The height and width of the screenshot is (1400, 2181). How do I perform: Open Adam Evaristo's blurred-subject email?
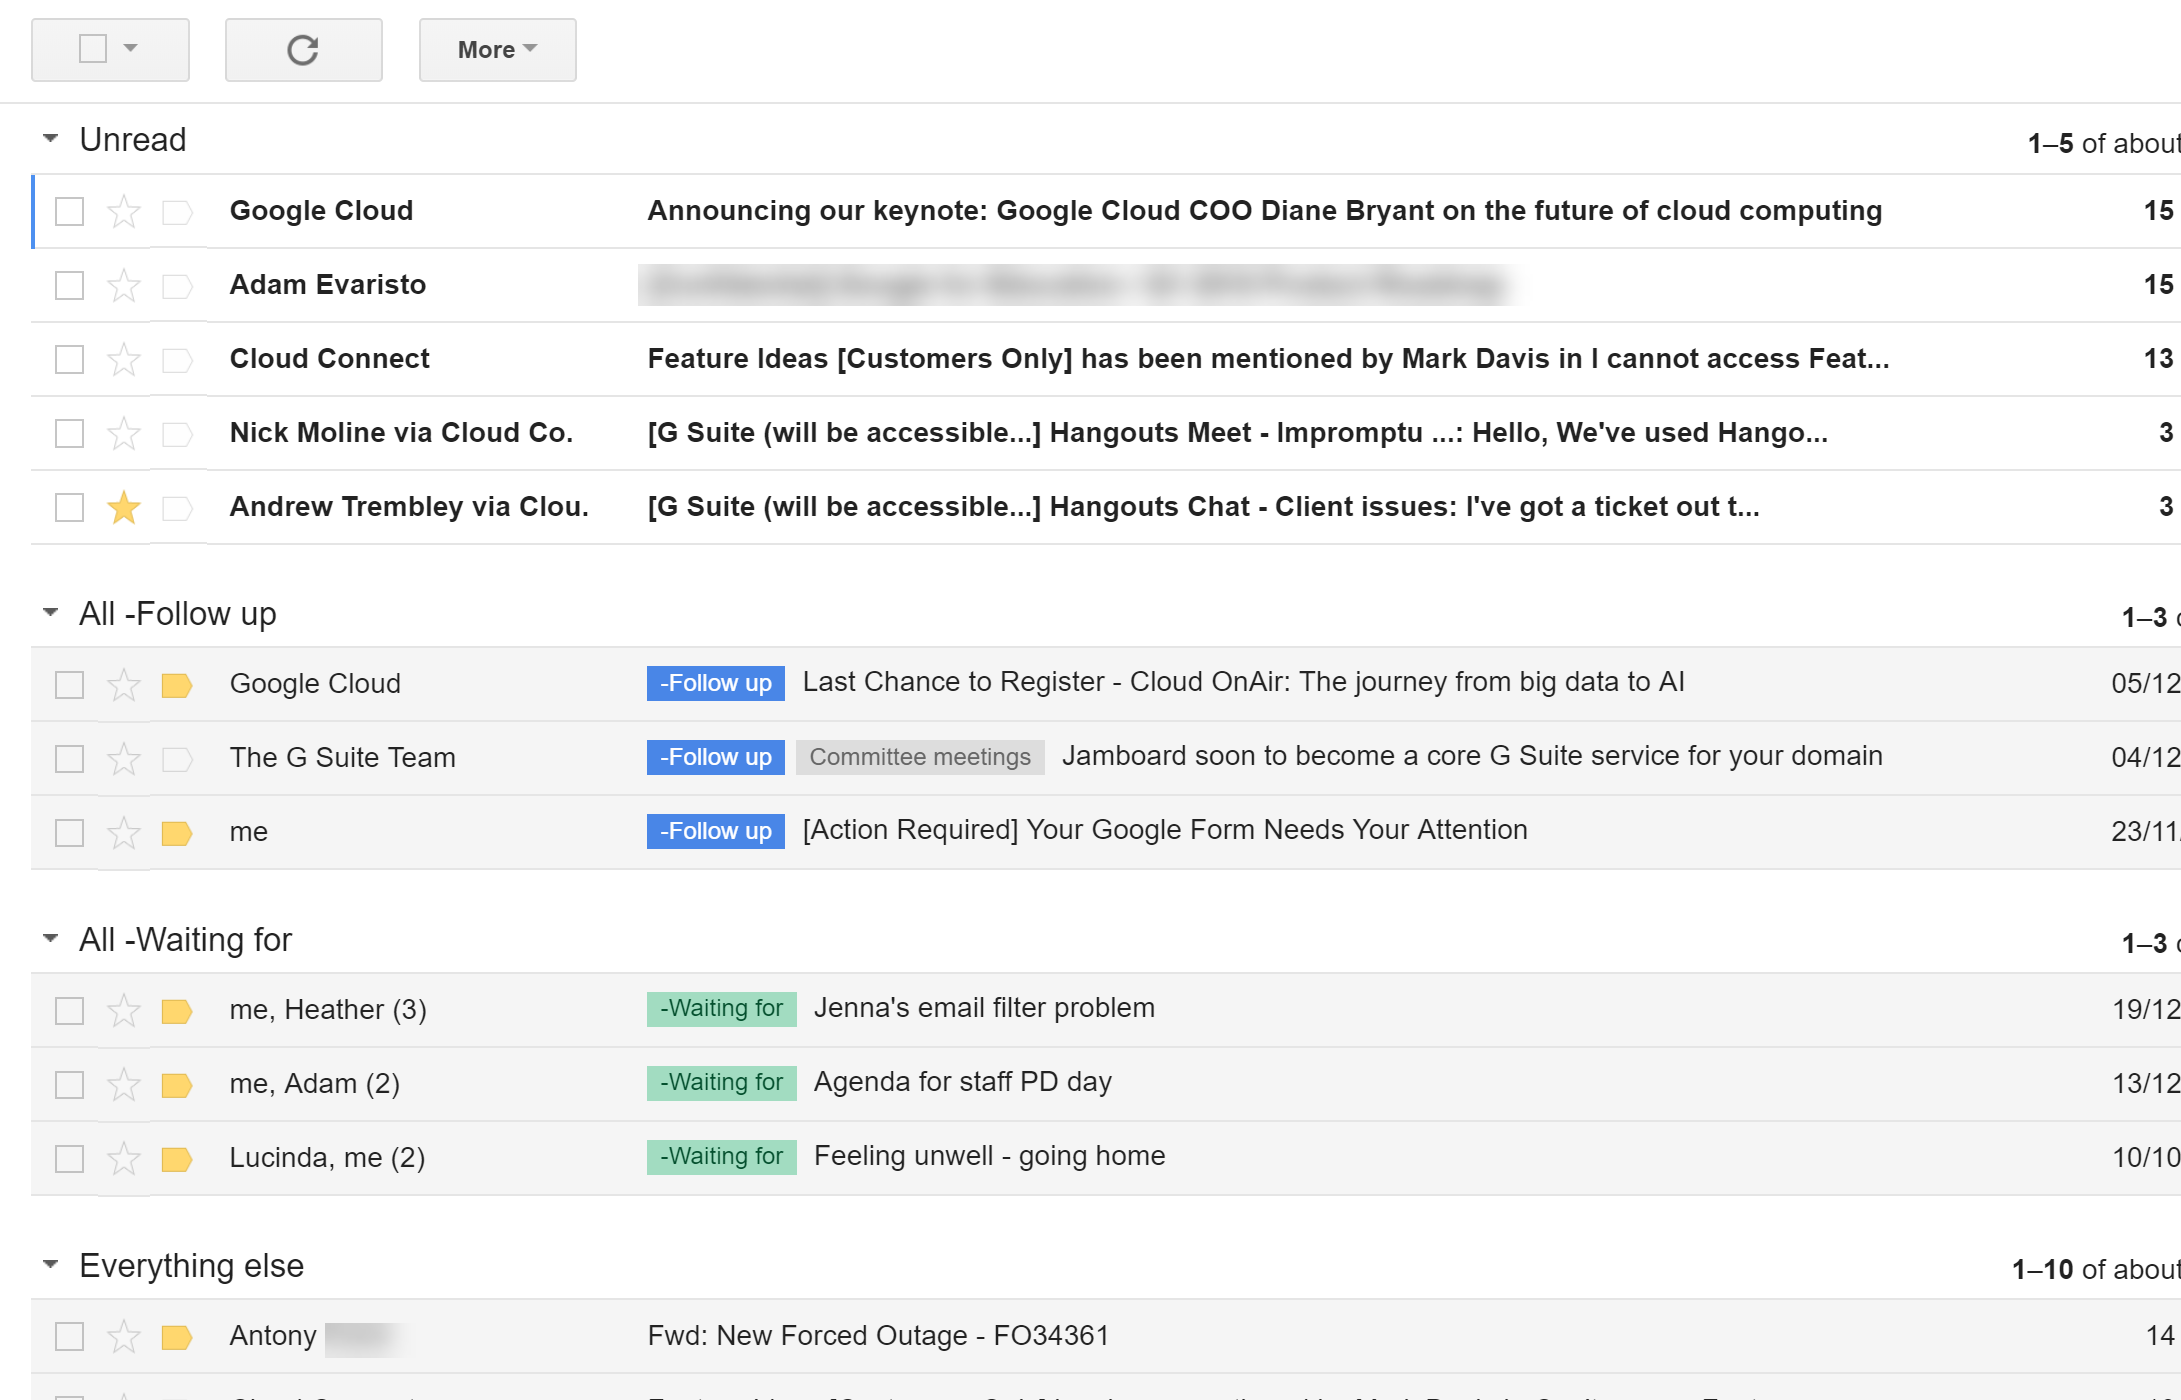coord(1075,285)
